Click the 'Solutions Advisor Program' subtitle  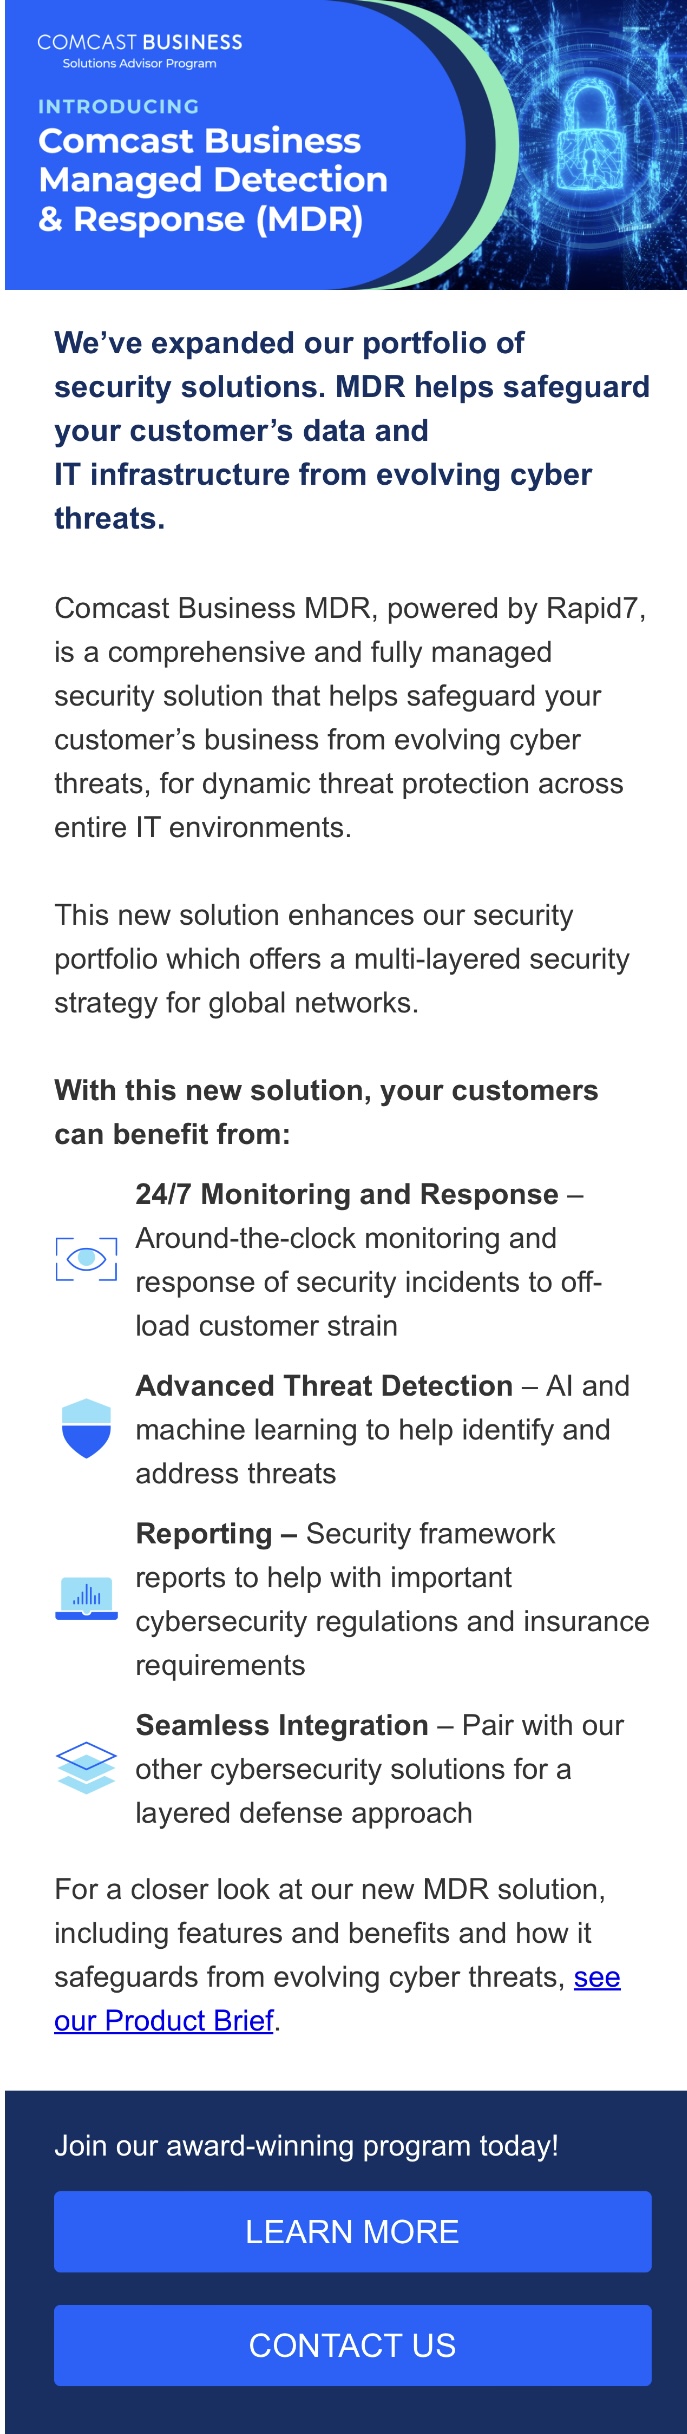(x=139, y=63)
